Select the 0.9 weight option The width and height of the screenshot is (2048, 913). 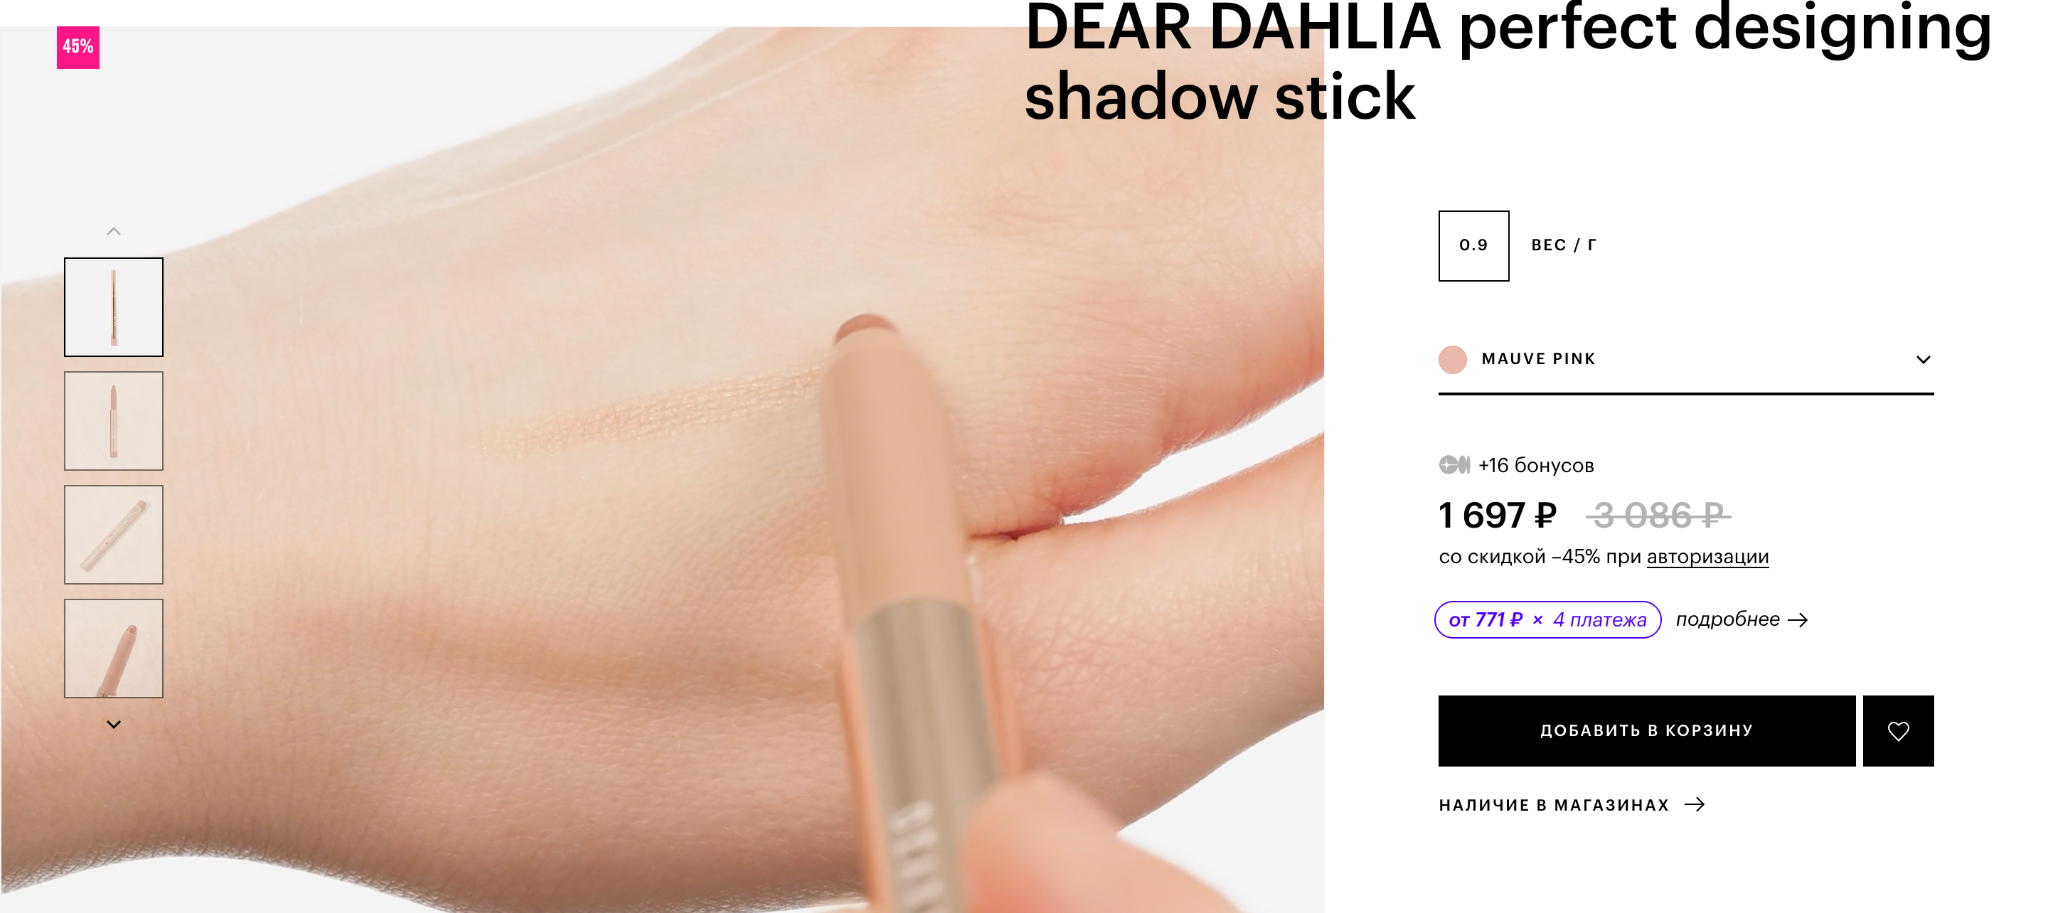[x=1474, y=246]
